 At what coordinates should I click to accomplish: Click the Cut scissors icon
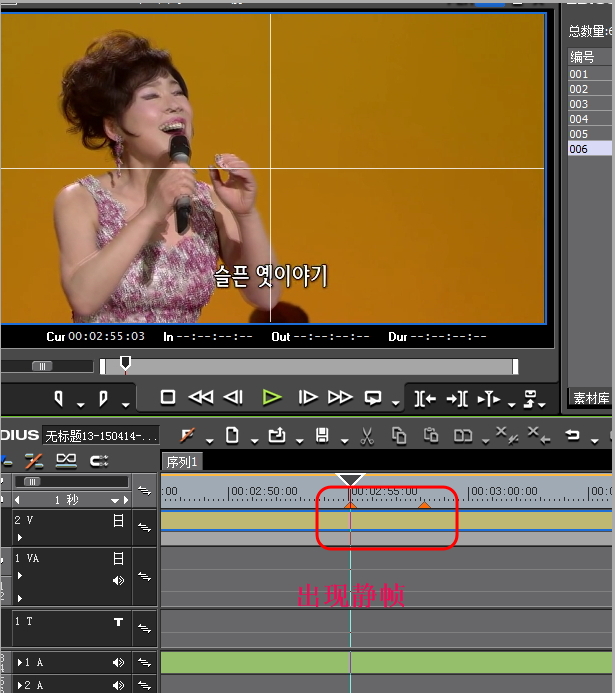(x=367, y=436)
